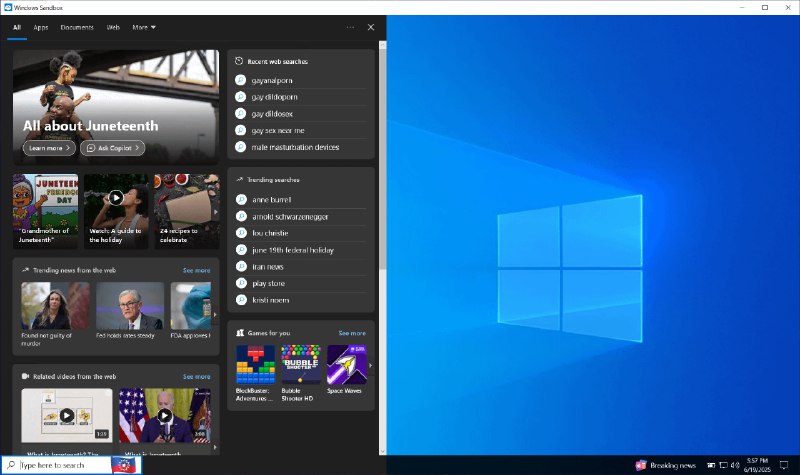Screen dimensions: 800x475
Task: Click the search panel scrollbar down arrow
Action: point(383,451)
